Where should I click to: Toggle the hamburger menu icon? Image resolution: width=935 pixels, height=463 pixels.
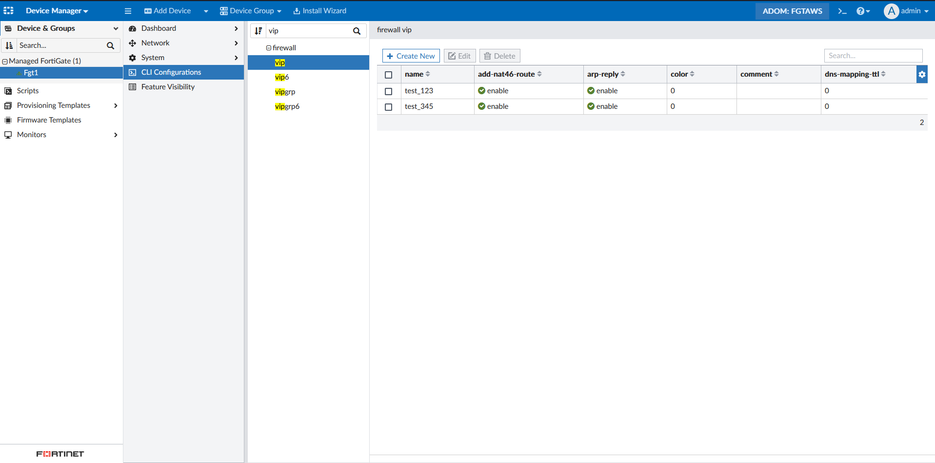(x=128, y=11)
